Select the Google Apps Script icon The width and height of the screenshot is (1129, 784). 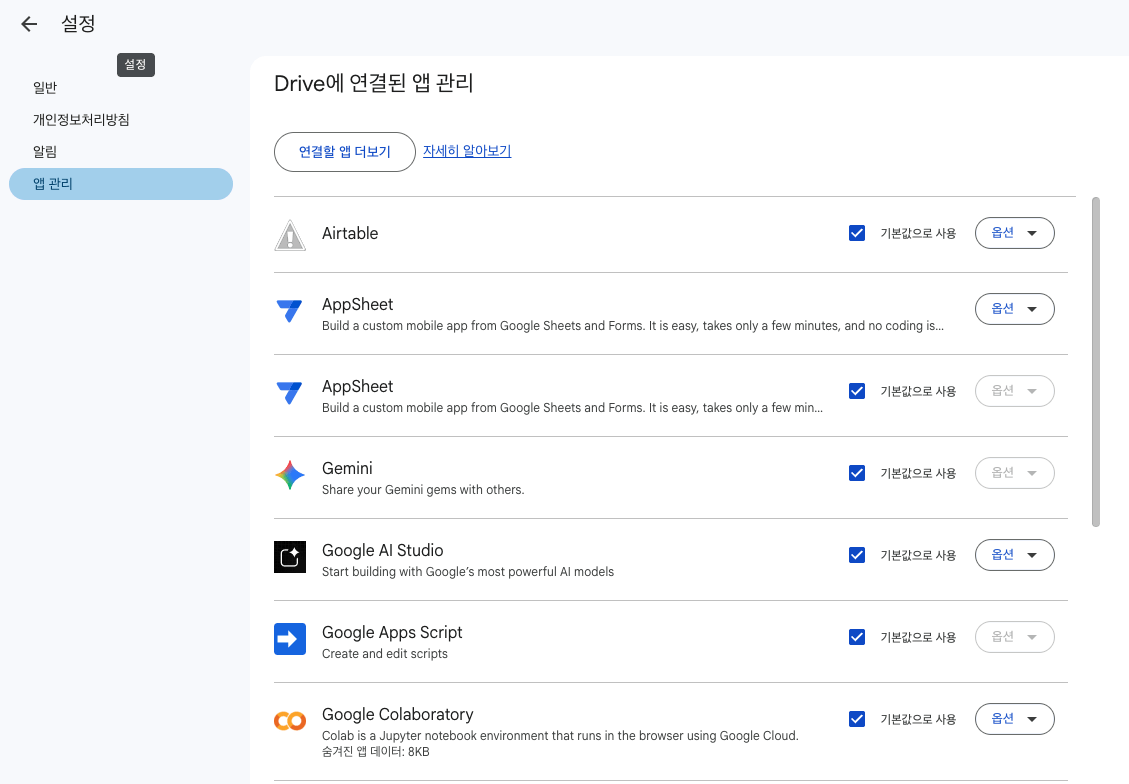point(289,639)
